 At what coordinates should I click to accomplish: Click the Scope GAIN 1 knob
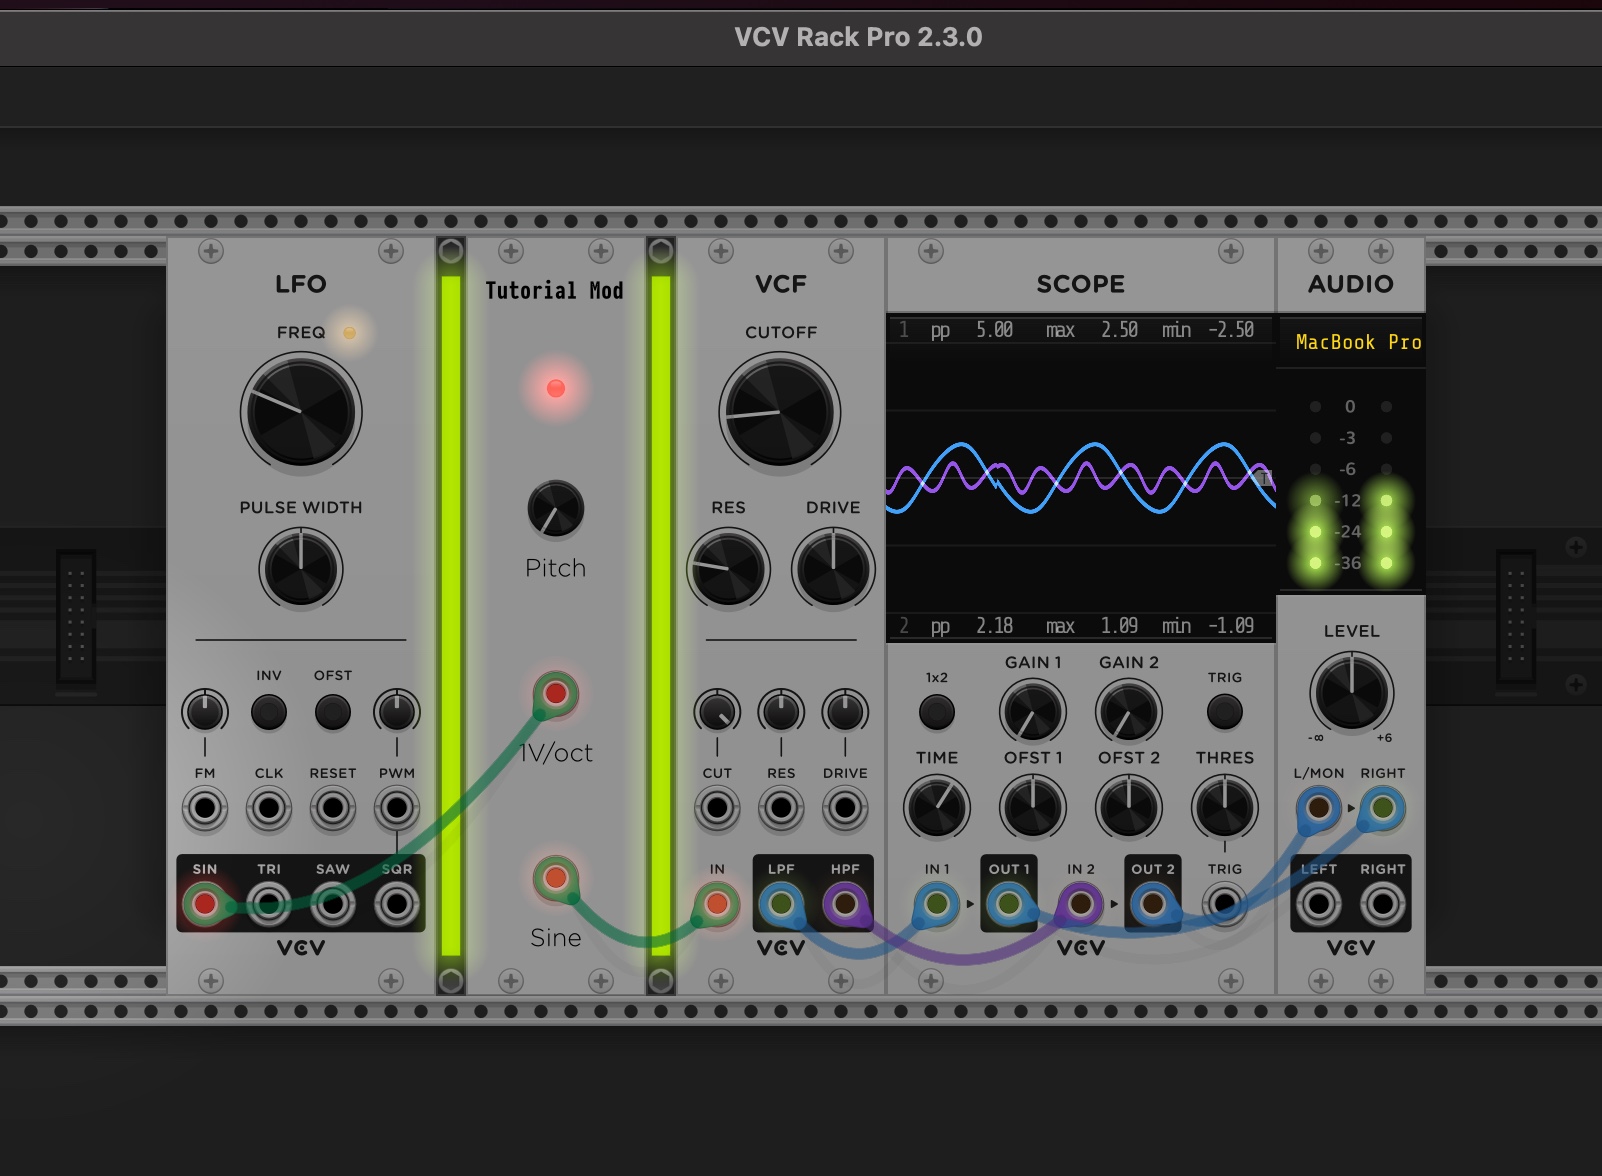(1033, 712)
